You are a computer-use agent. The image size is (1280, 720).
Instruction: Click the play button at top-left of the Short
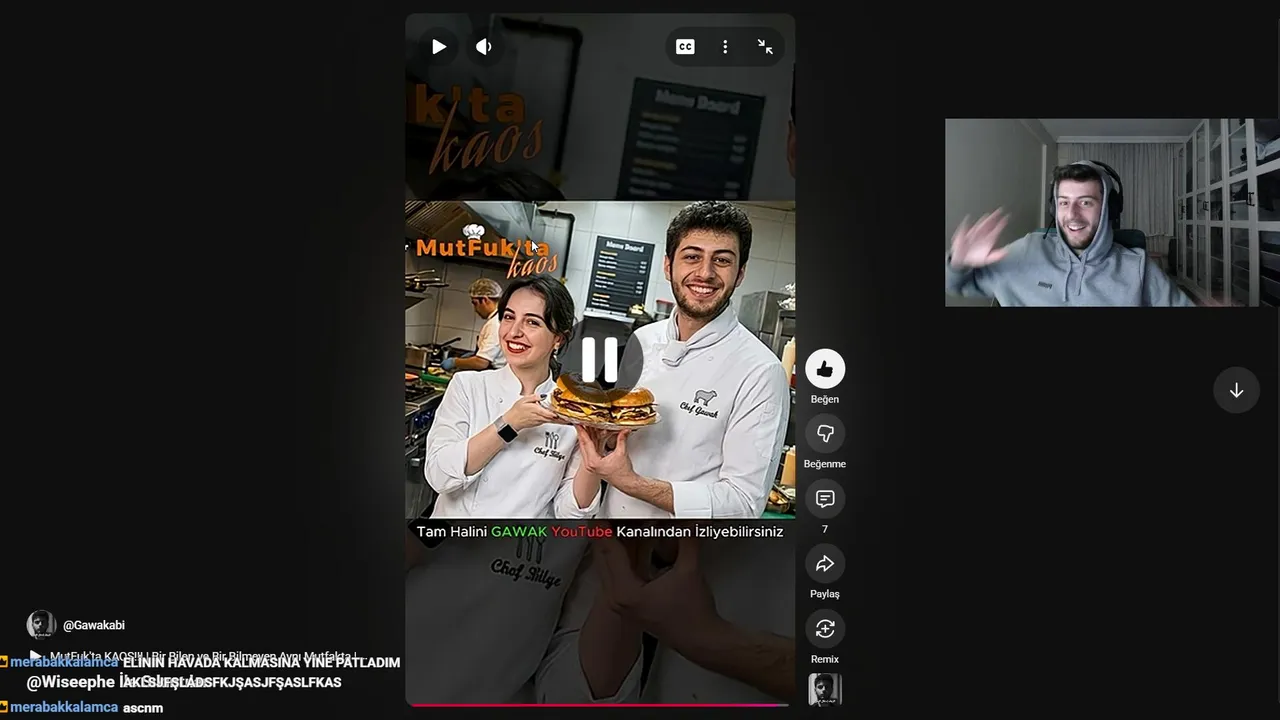tap(438, 47)
